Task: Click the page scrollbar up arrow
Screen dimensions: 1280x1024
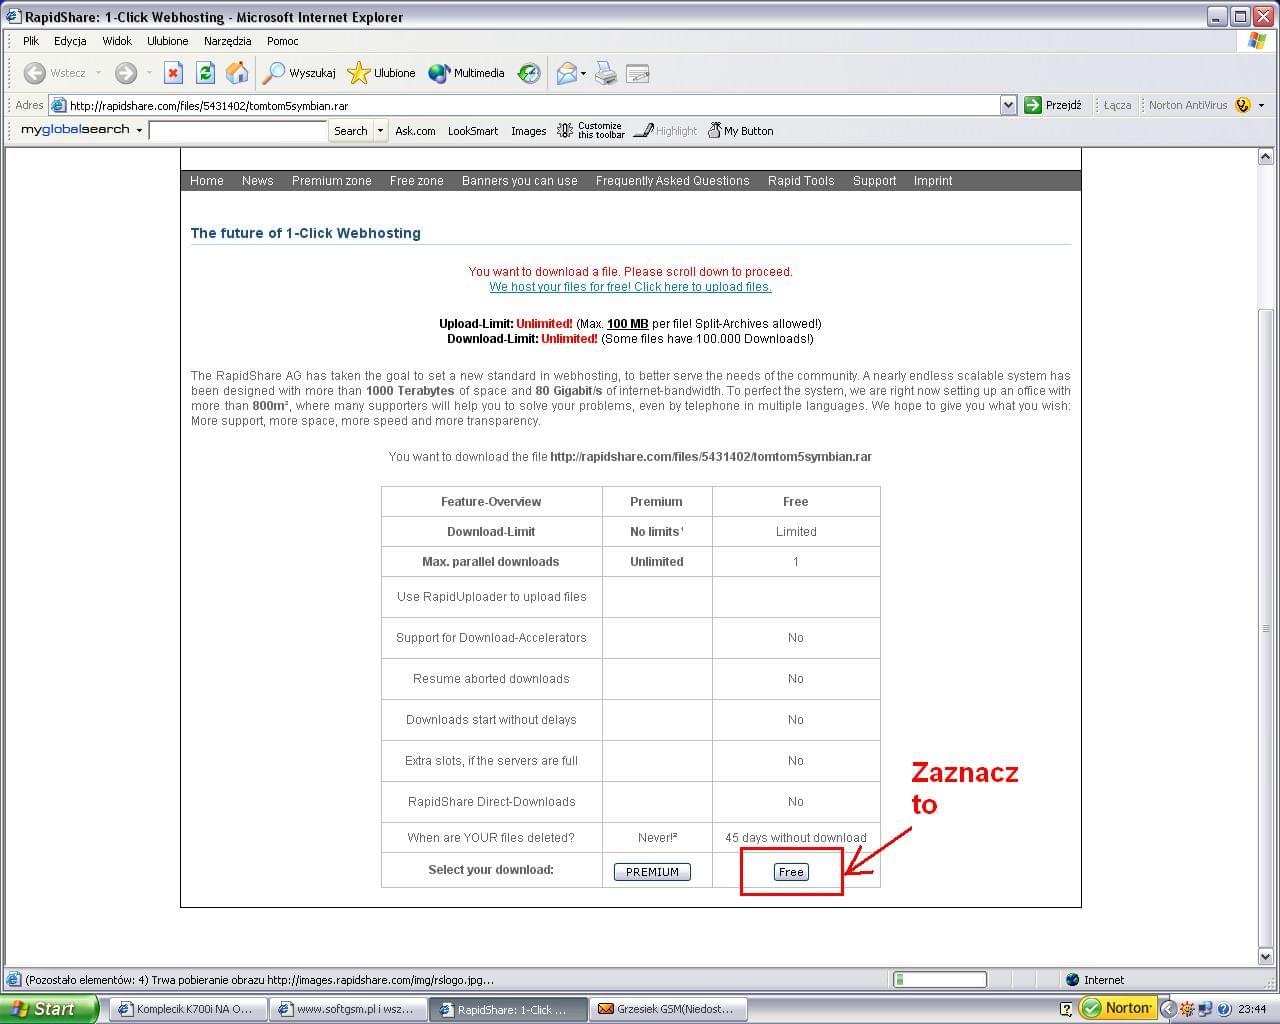Action: click(1265, 157)
